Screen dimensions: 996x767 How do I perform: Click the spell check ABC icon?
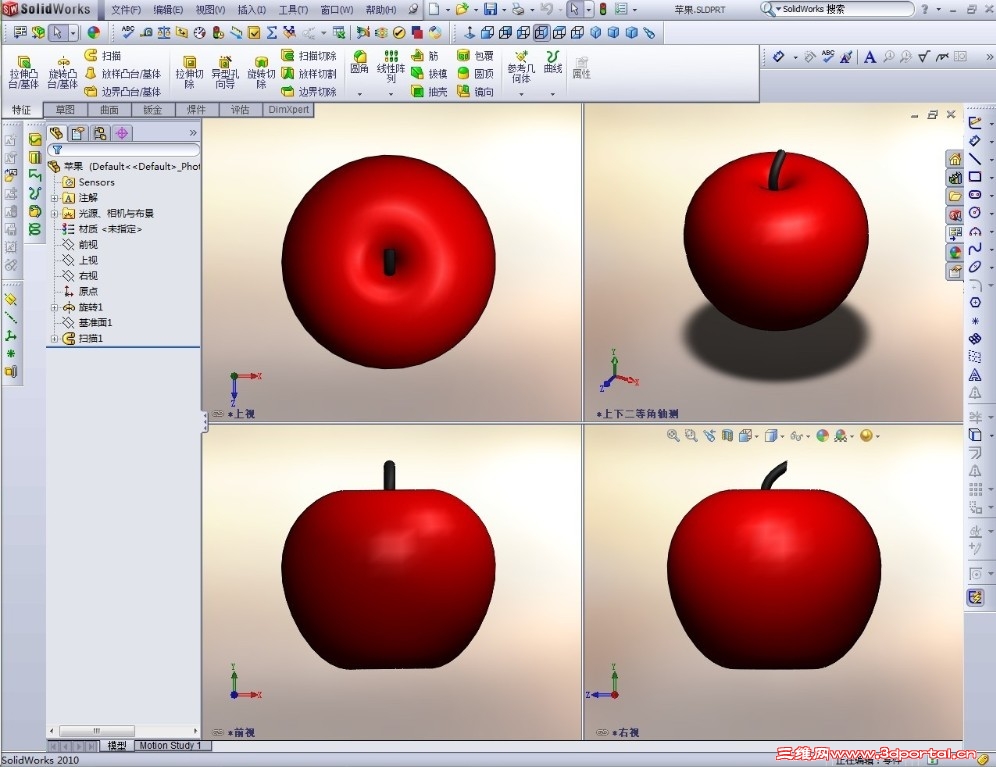[x=128, y=32]
